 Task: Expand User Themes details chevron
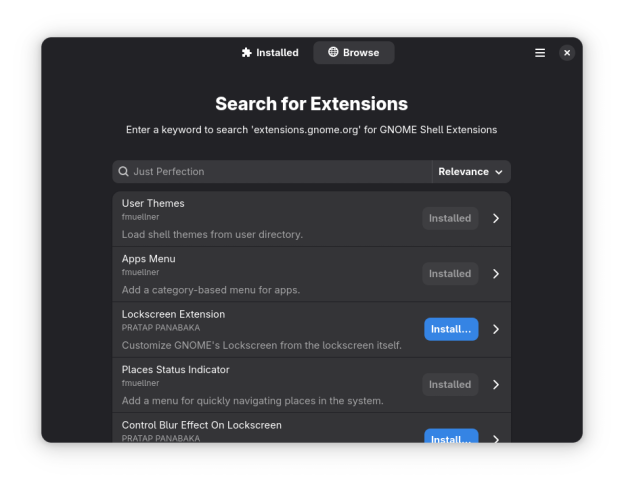click(496, 218)
